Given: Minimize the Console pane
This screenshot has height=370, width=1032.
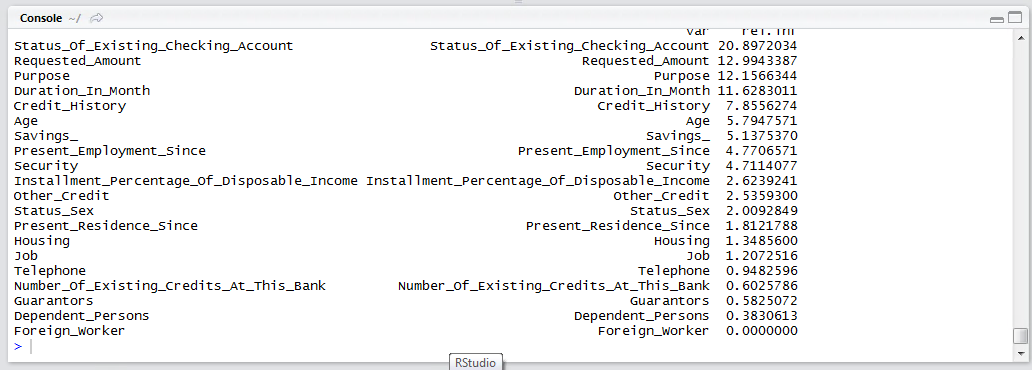Looking at the screenshot, I should point(996,20).
